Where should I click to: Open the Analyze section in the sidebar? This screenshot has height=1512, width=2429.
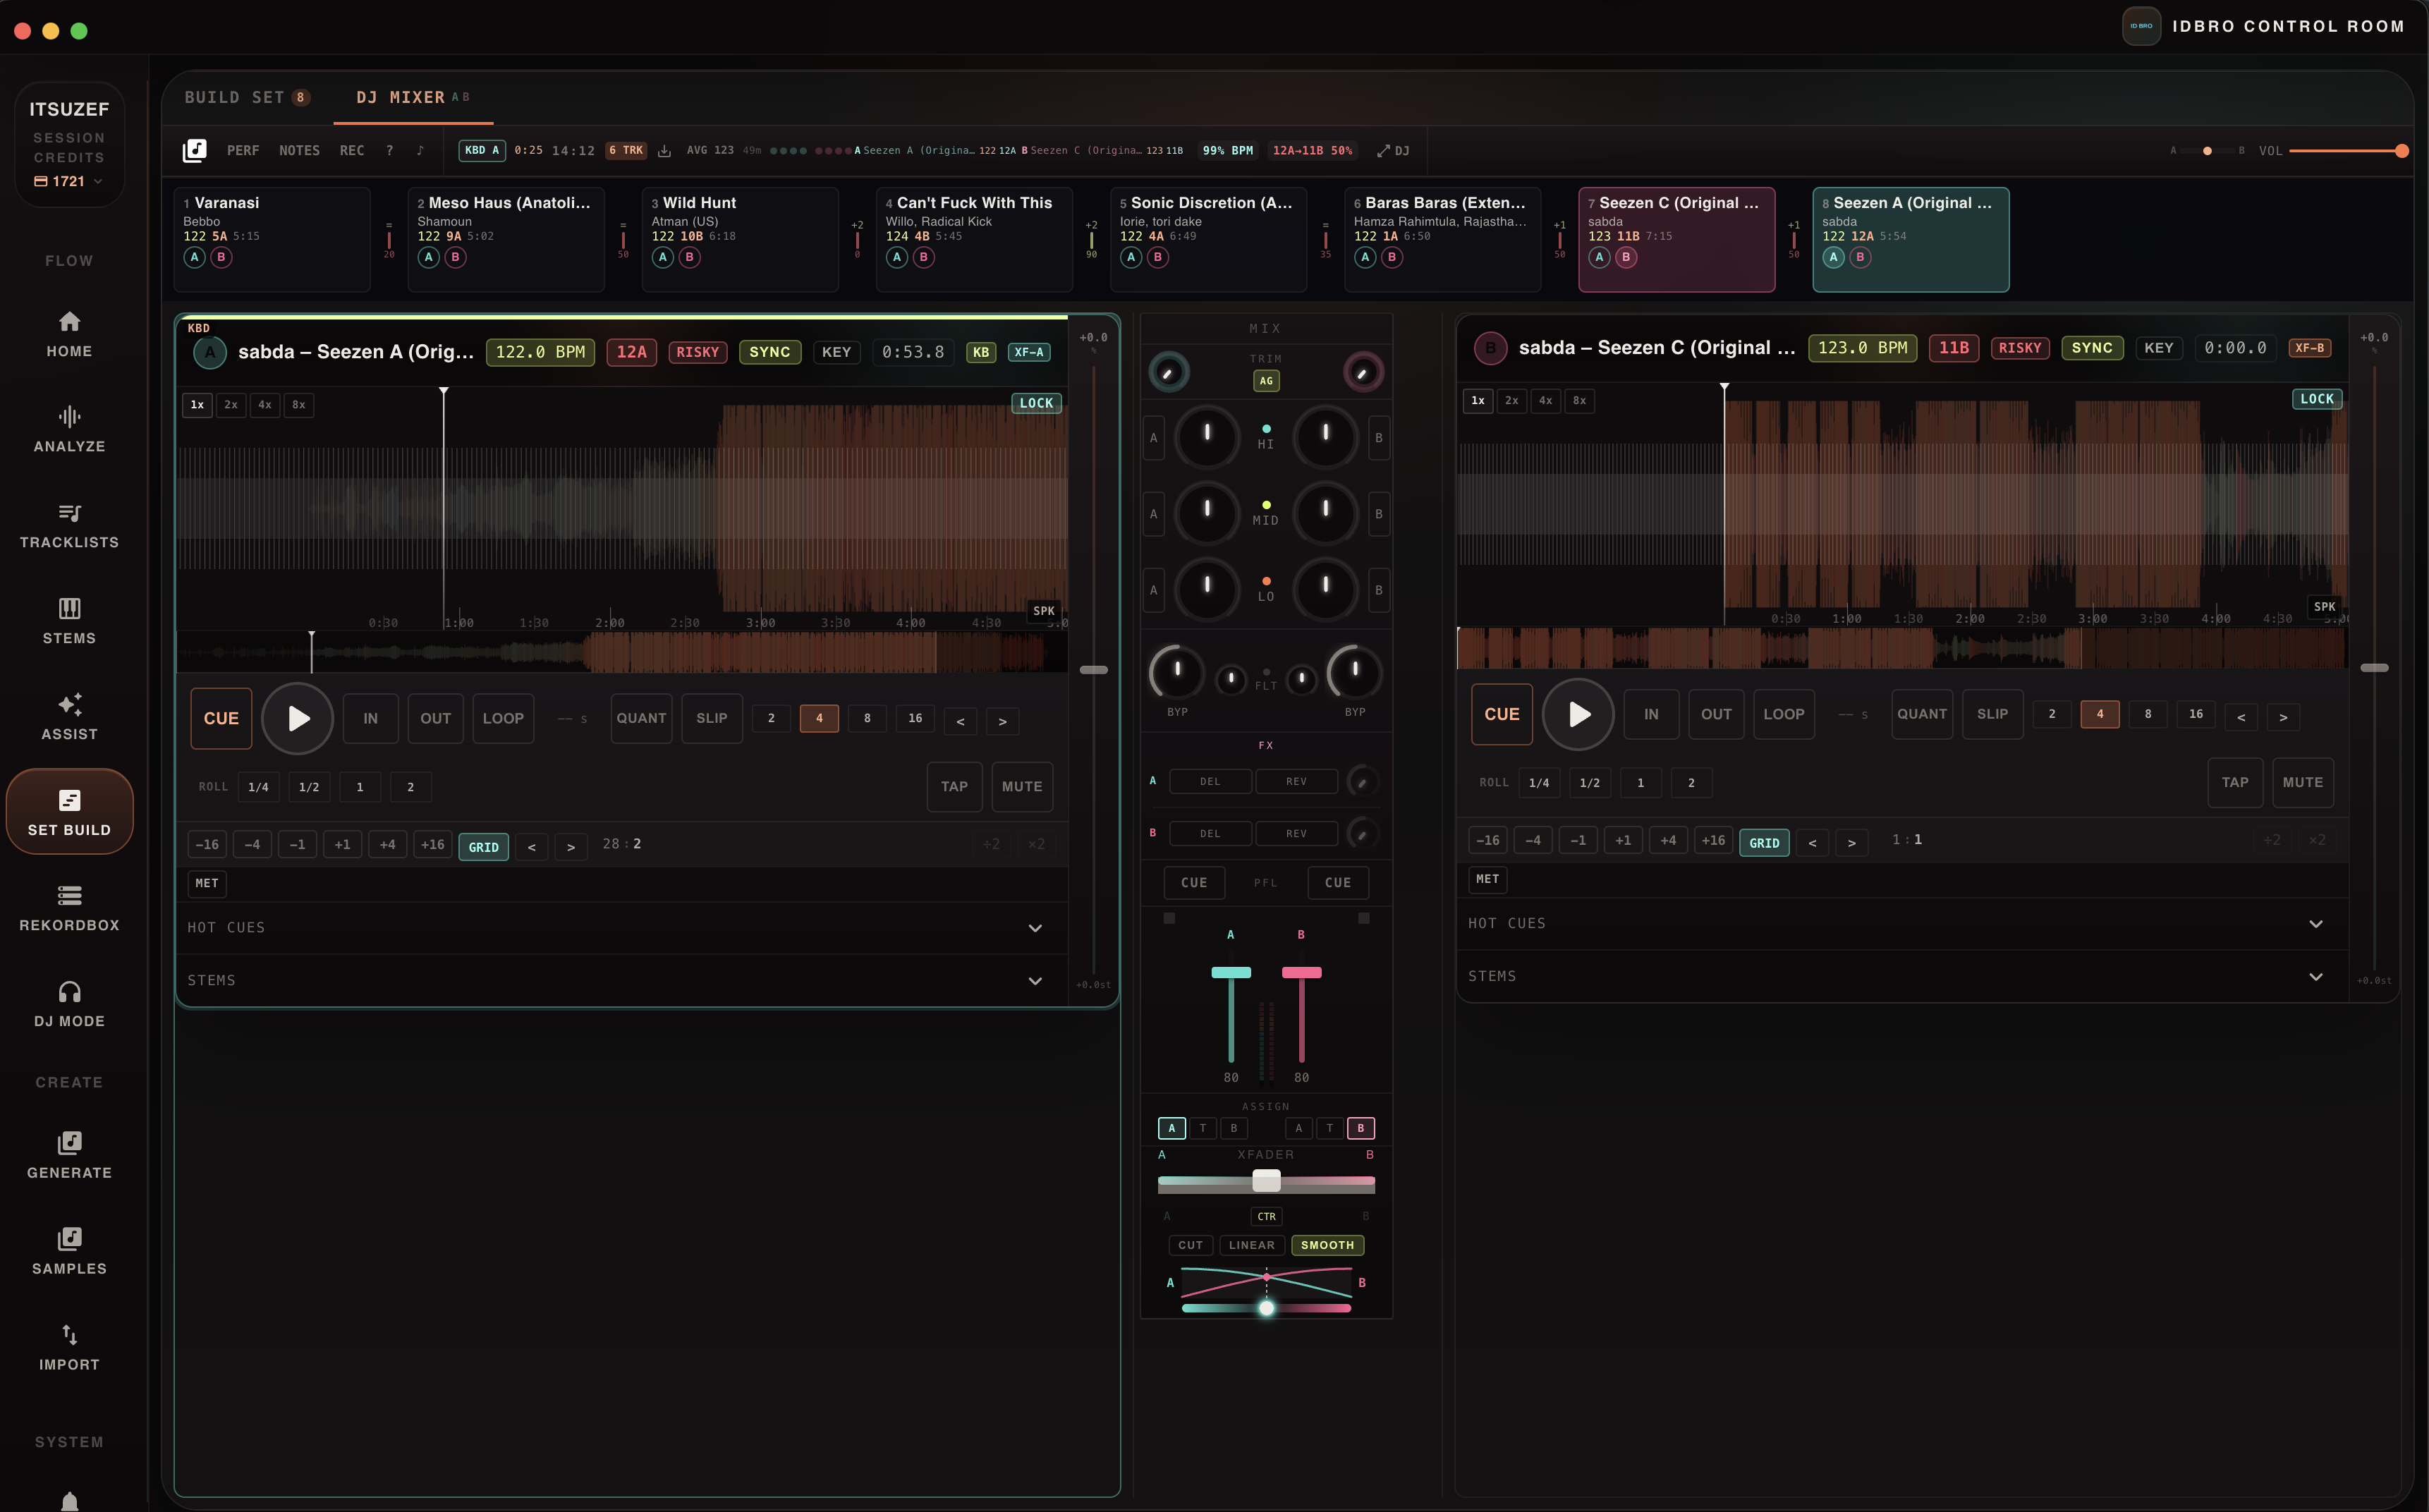pyautogui.click(x=69, y=429)
